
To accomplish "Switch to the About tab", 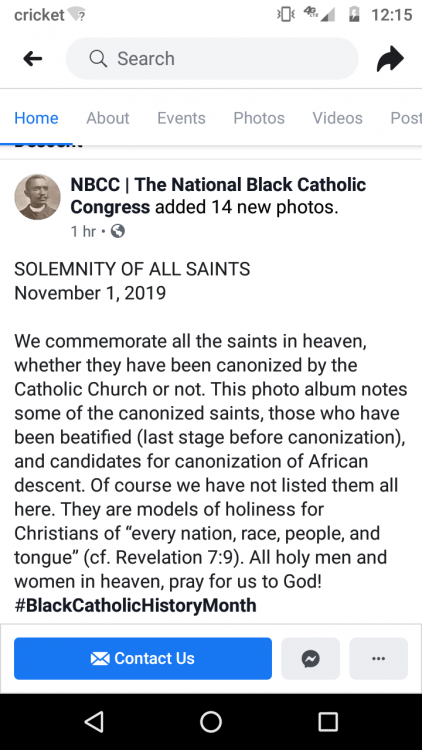I will (108, 118).
